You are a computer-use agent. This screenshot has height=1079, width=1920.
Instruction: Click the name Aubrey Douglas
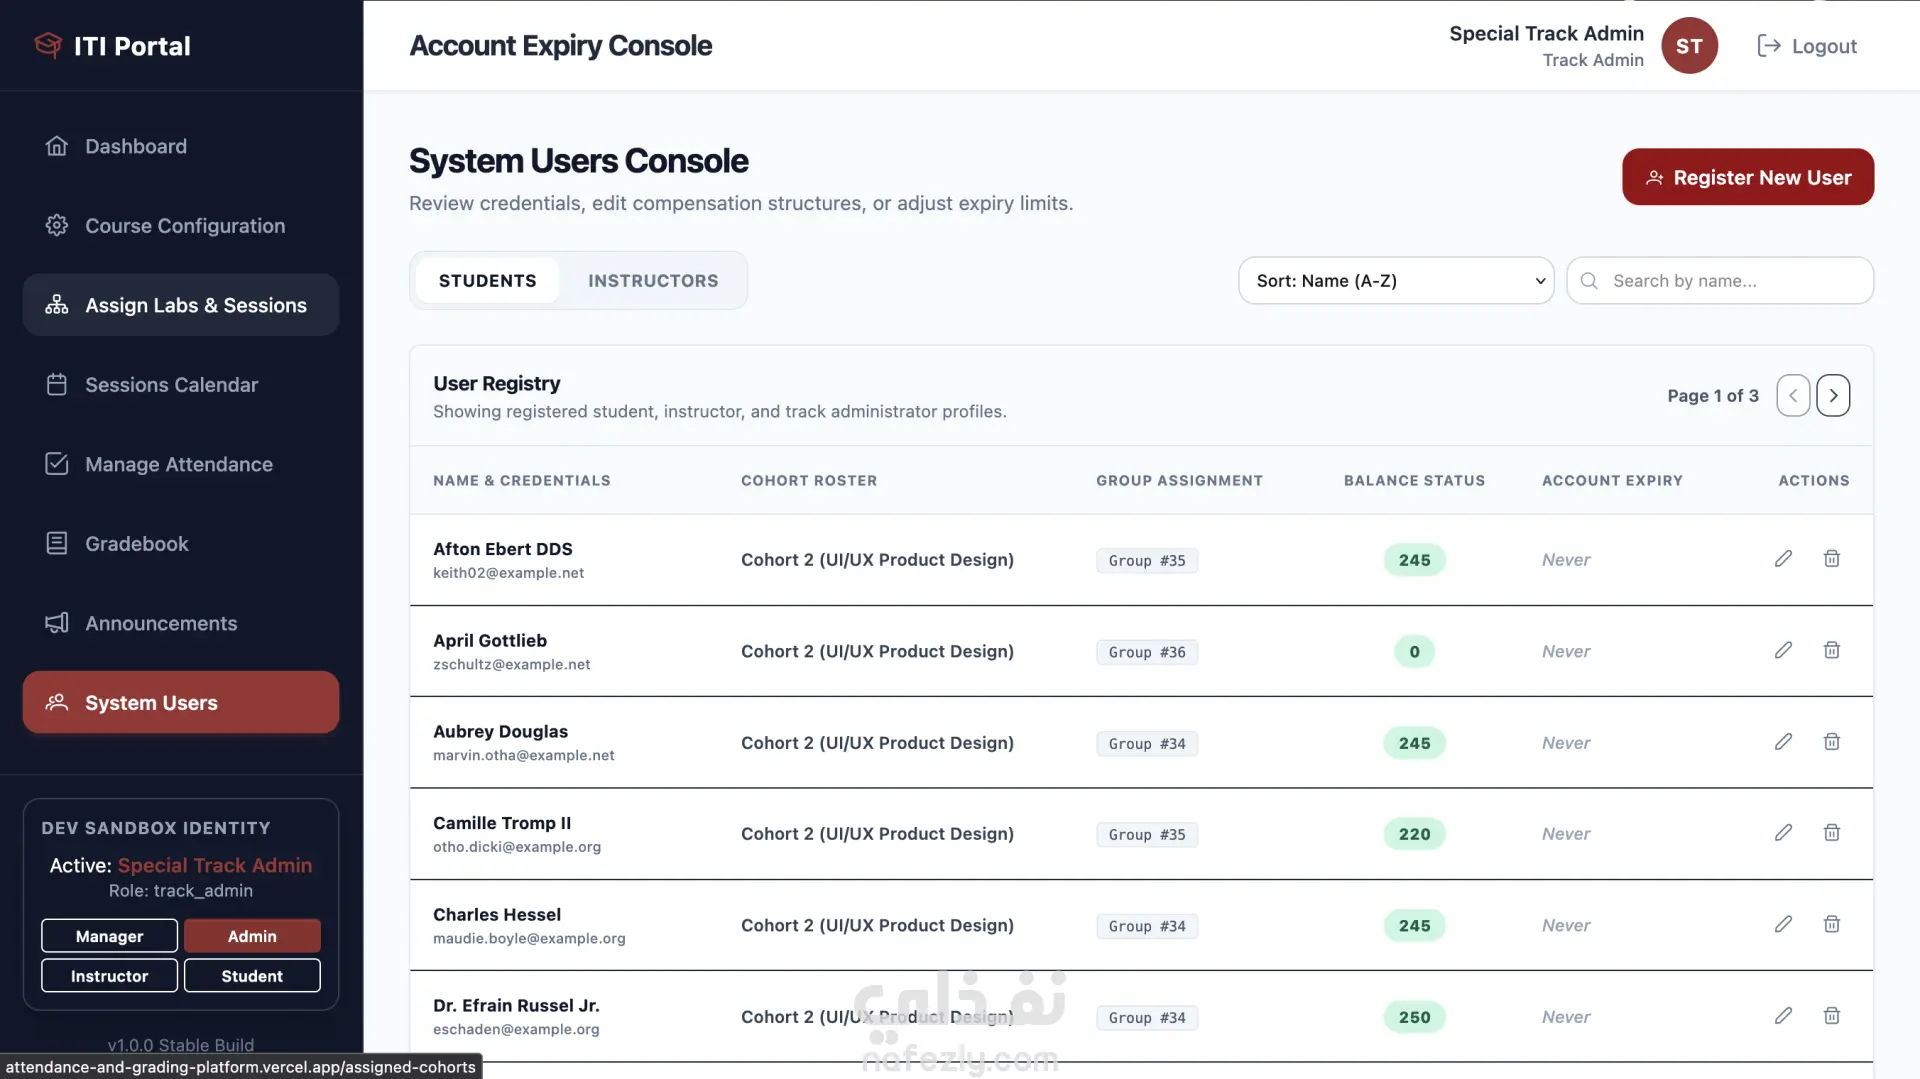(x=500, y=732)
